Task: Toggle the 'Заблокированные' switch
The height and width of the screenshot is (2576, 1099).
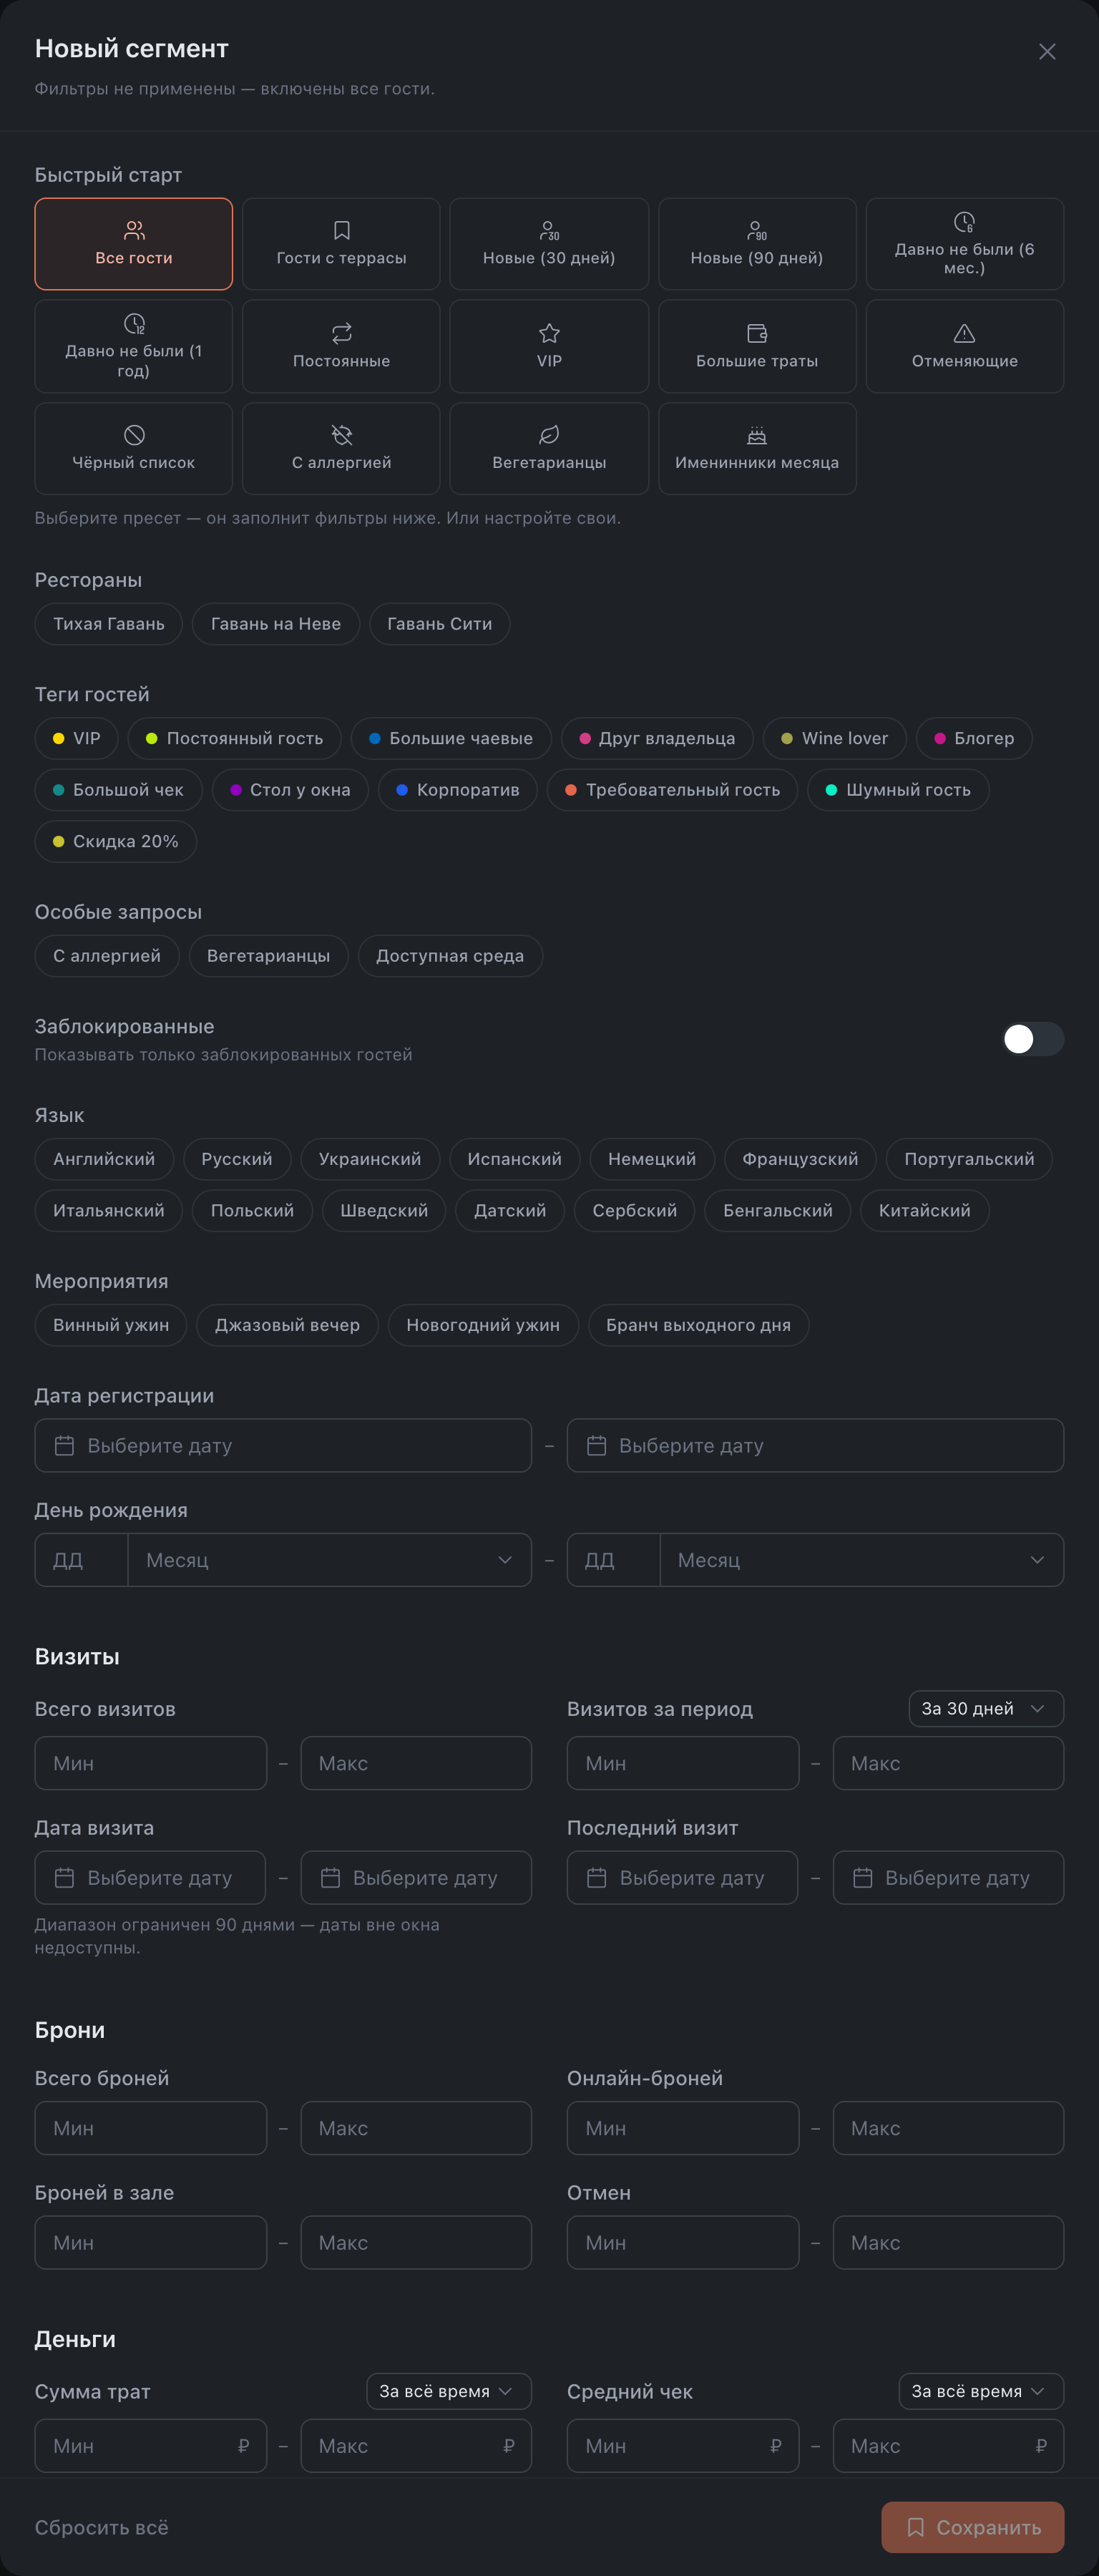Action: [1033, 1039]
